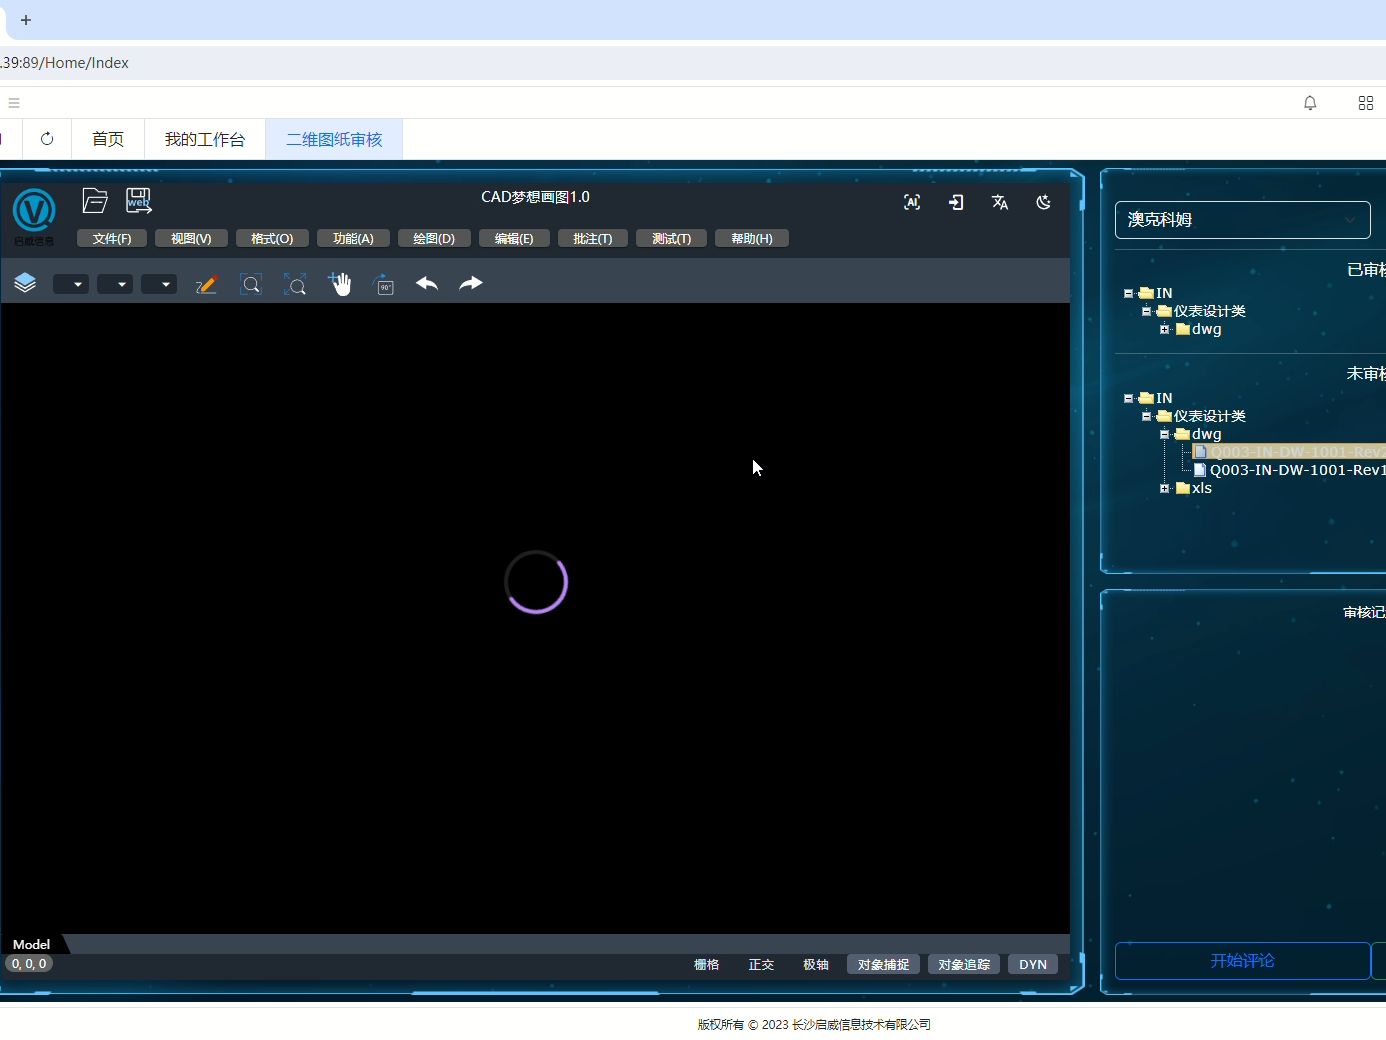Viewport: 1386px width, 1040px height.
Task: Collapse 仪表设计类 in the 已审核 tree
Action: click(1146, 311)
